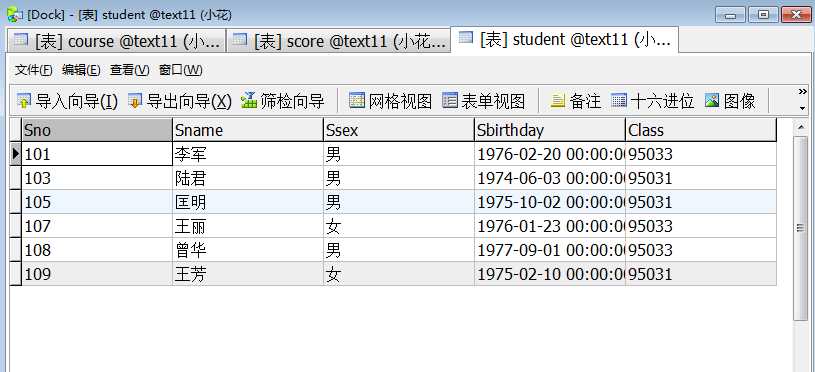This screenshot has height=372, width=815.
Task: Click the Sno cell 105
Action: click(97, 202)
